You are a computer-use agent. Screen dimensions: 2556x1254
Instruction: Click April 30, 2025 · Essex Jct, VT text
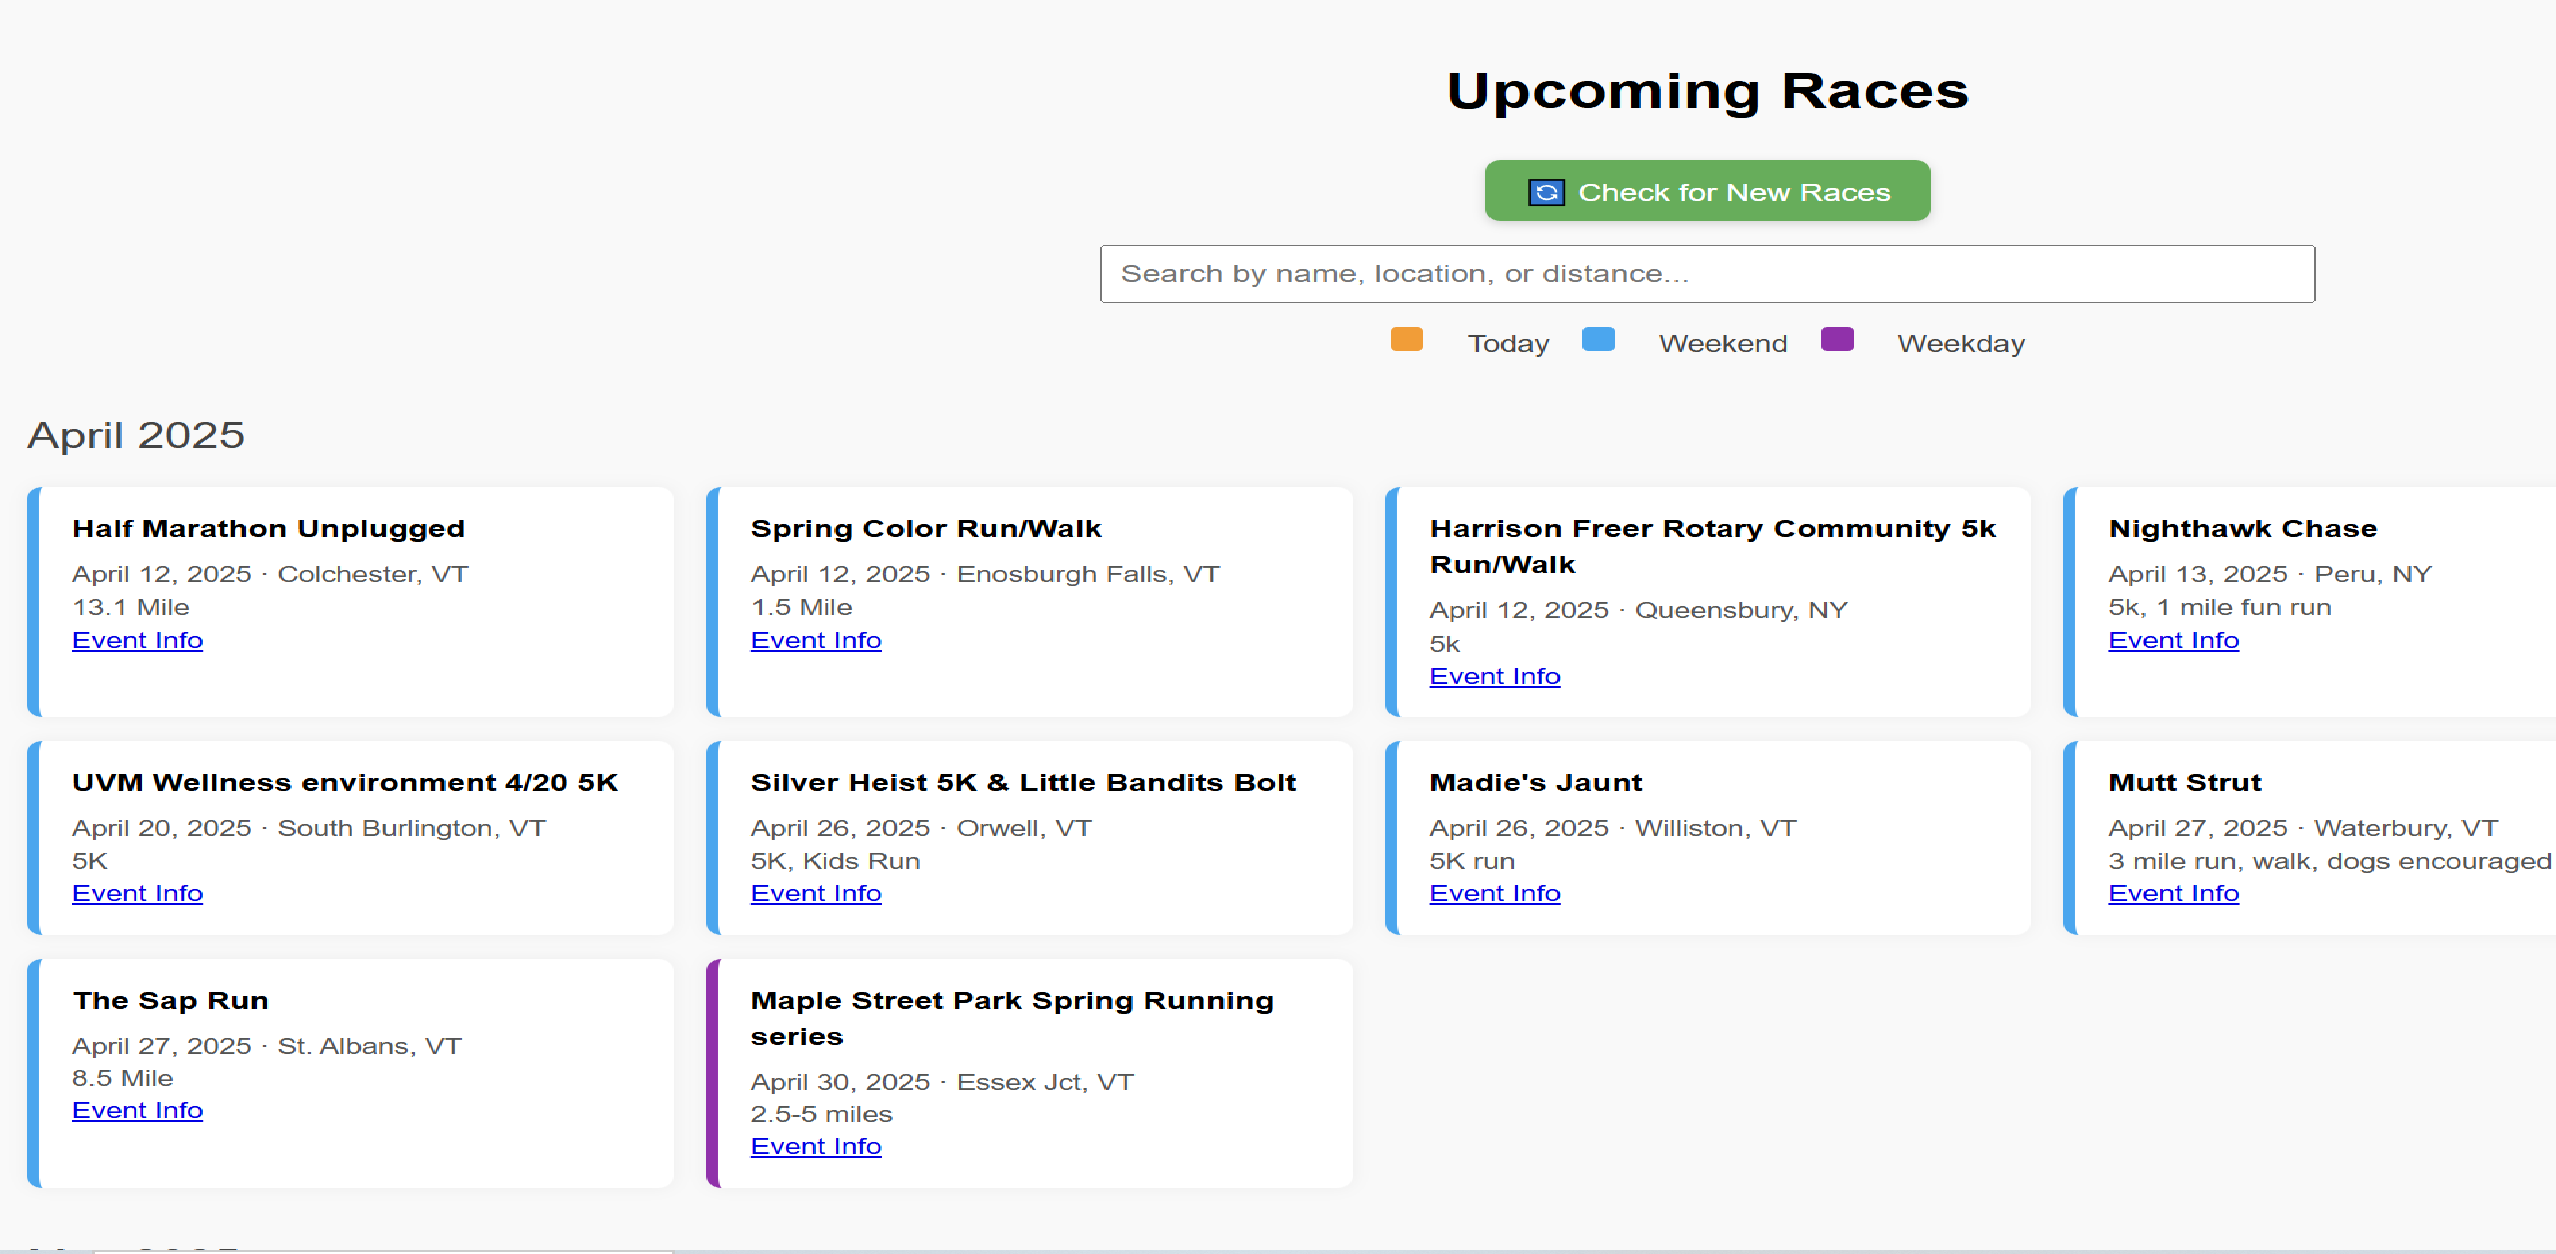(942, 1082)
